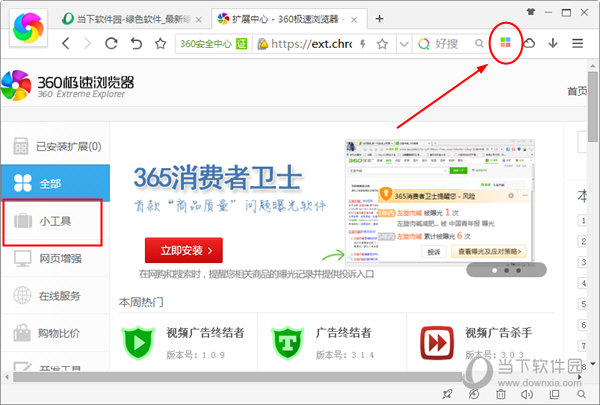Click the 360安全中心 certificate badge
The height and width of the screenshot is (405, 600).
pyautogui.click(x=214, y=44)
